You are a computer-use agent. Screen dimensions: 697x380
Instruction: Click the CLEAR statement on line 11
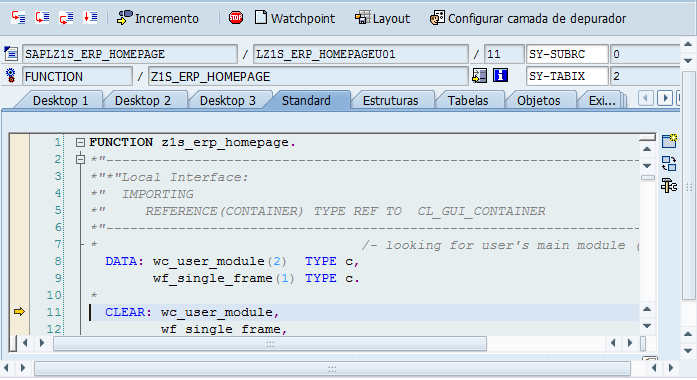point(192,312)
